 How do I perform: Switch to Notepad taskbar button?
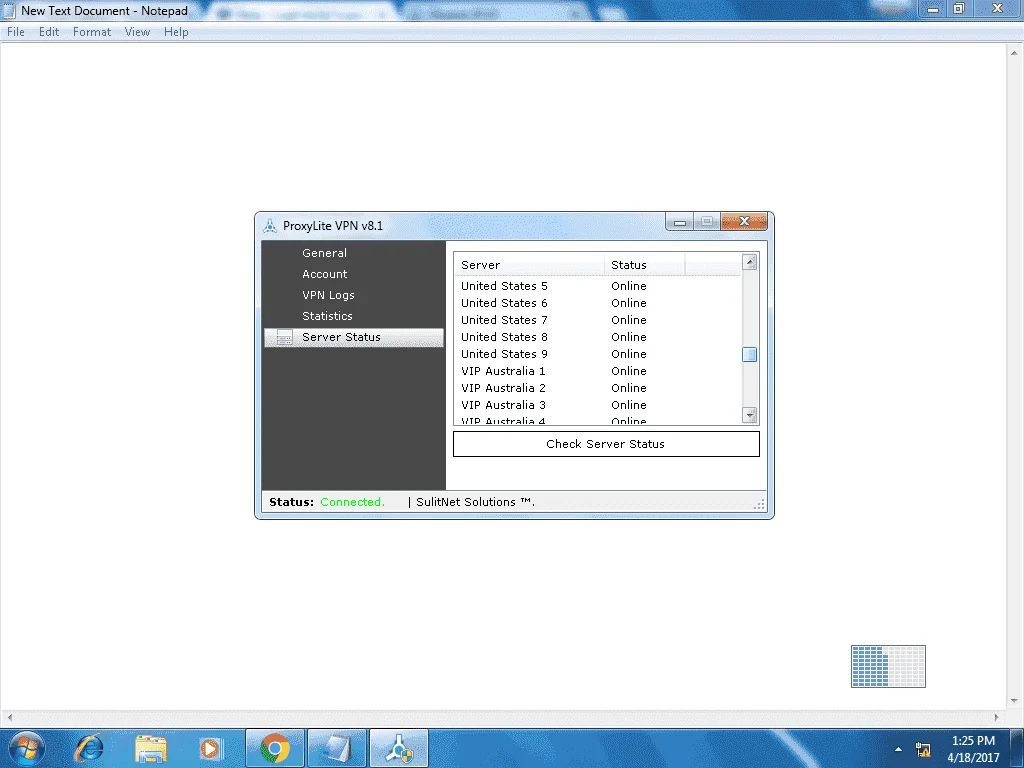point(337,748)
